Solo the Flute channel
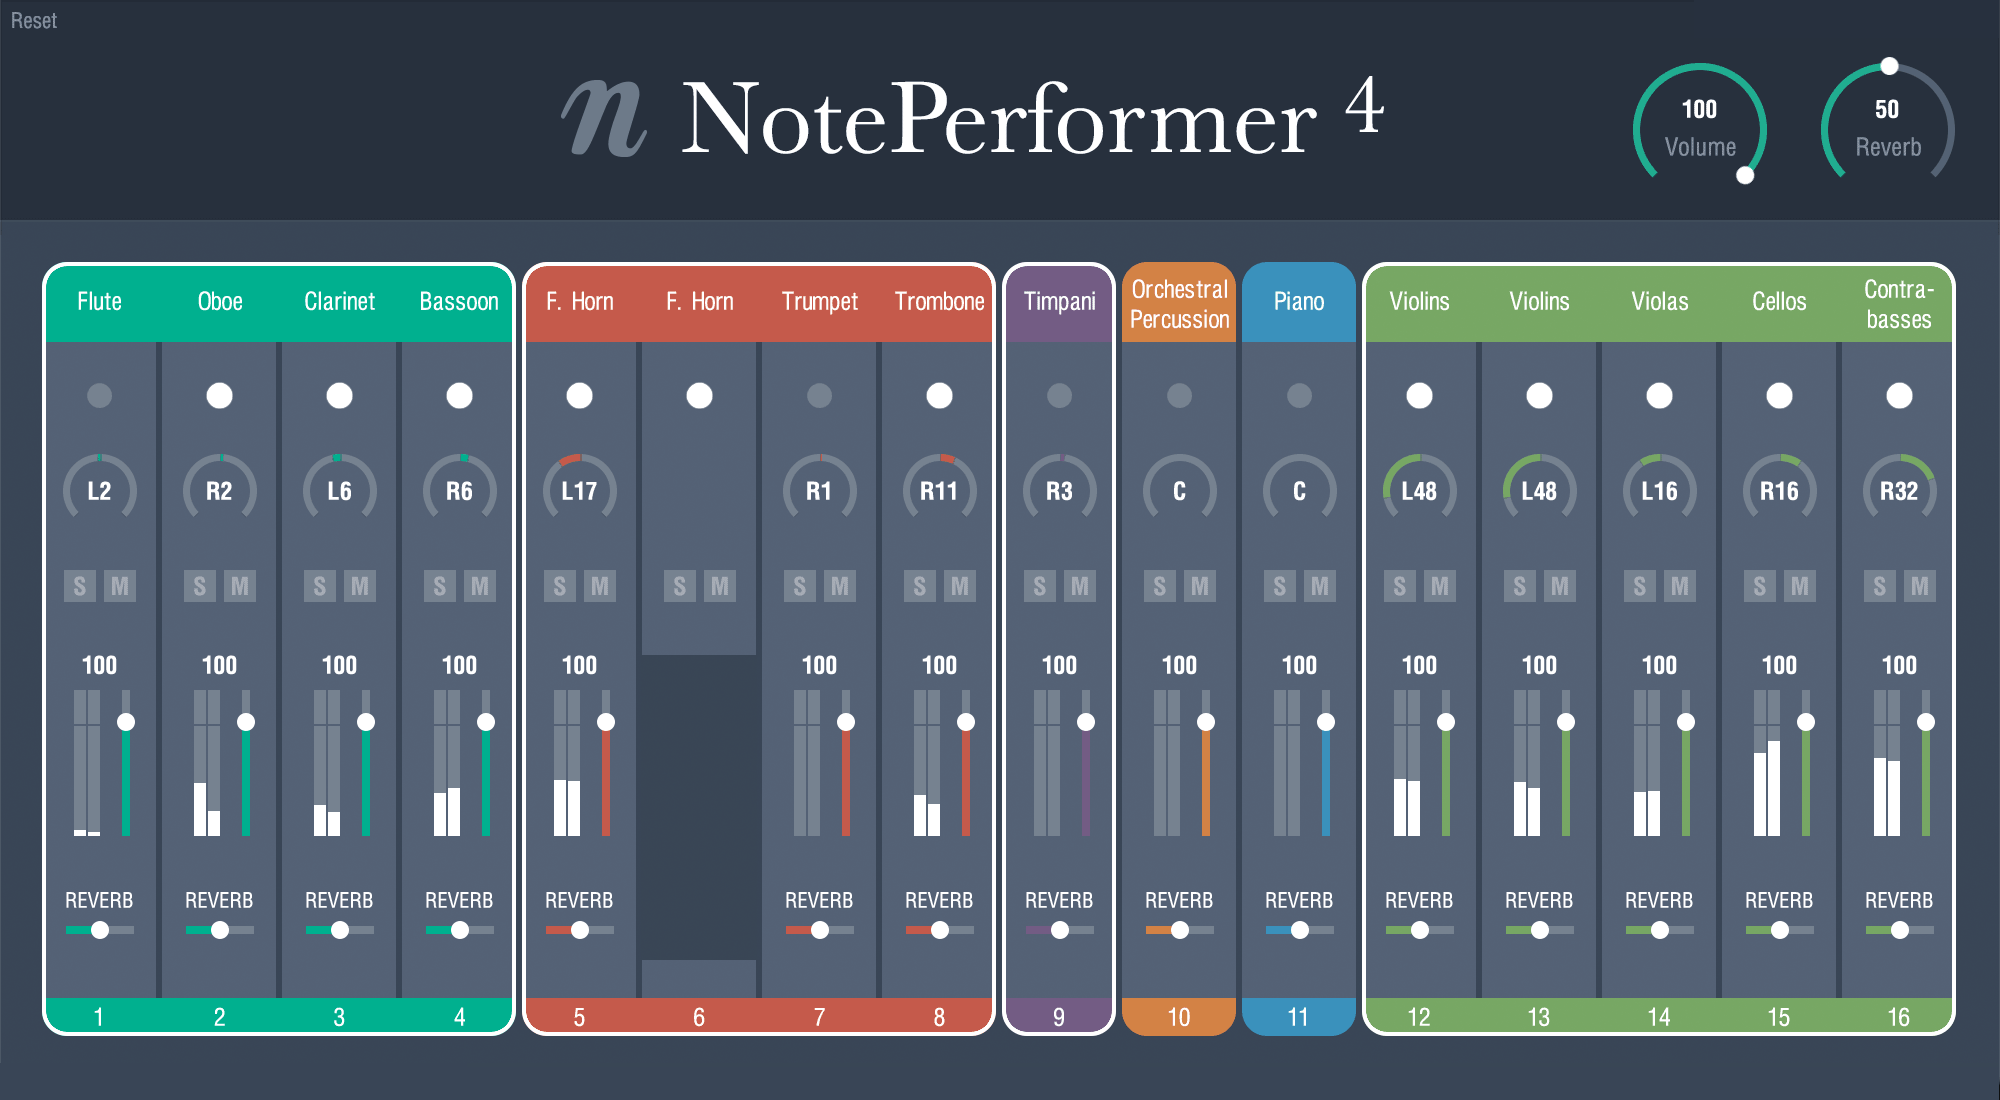 pyautogui.click(x=80, y=586)
